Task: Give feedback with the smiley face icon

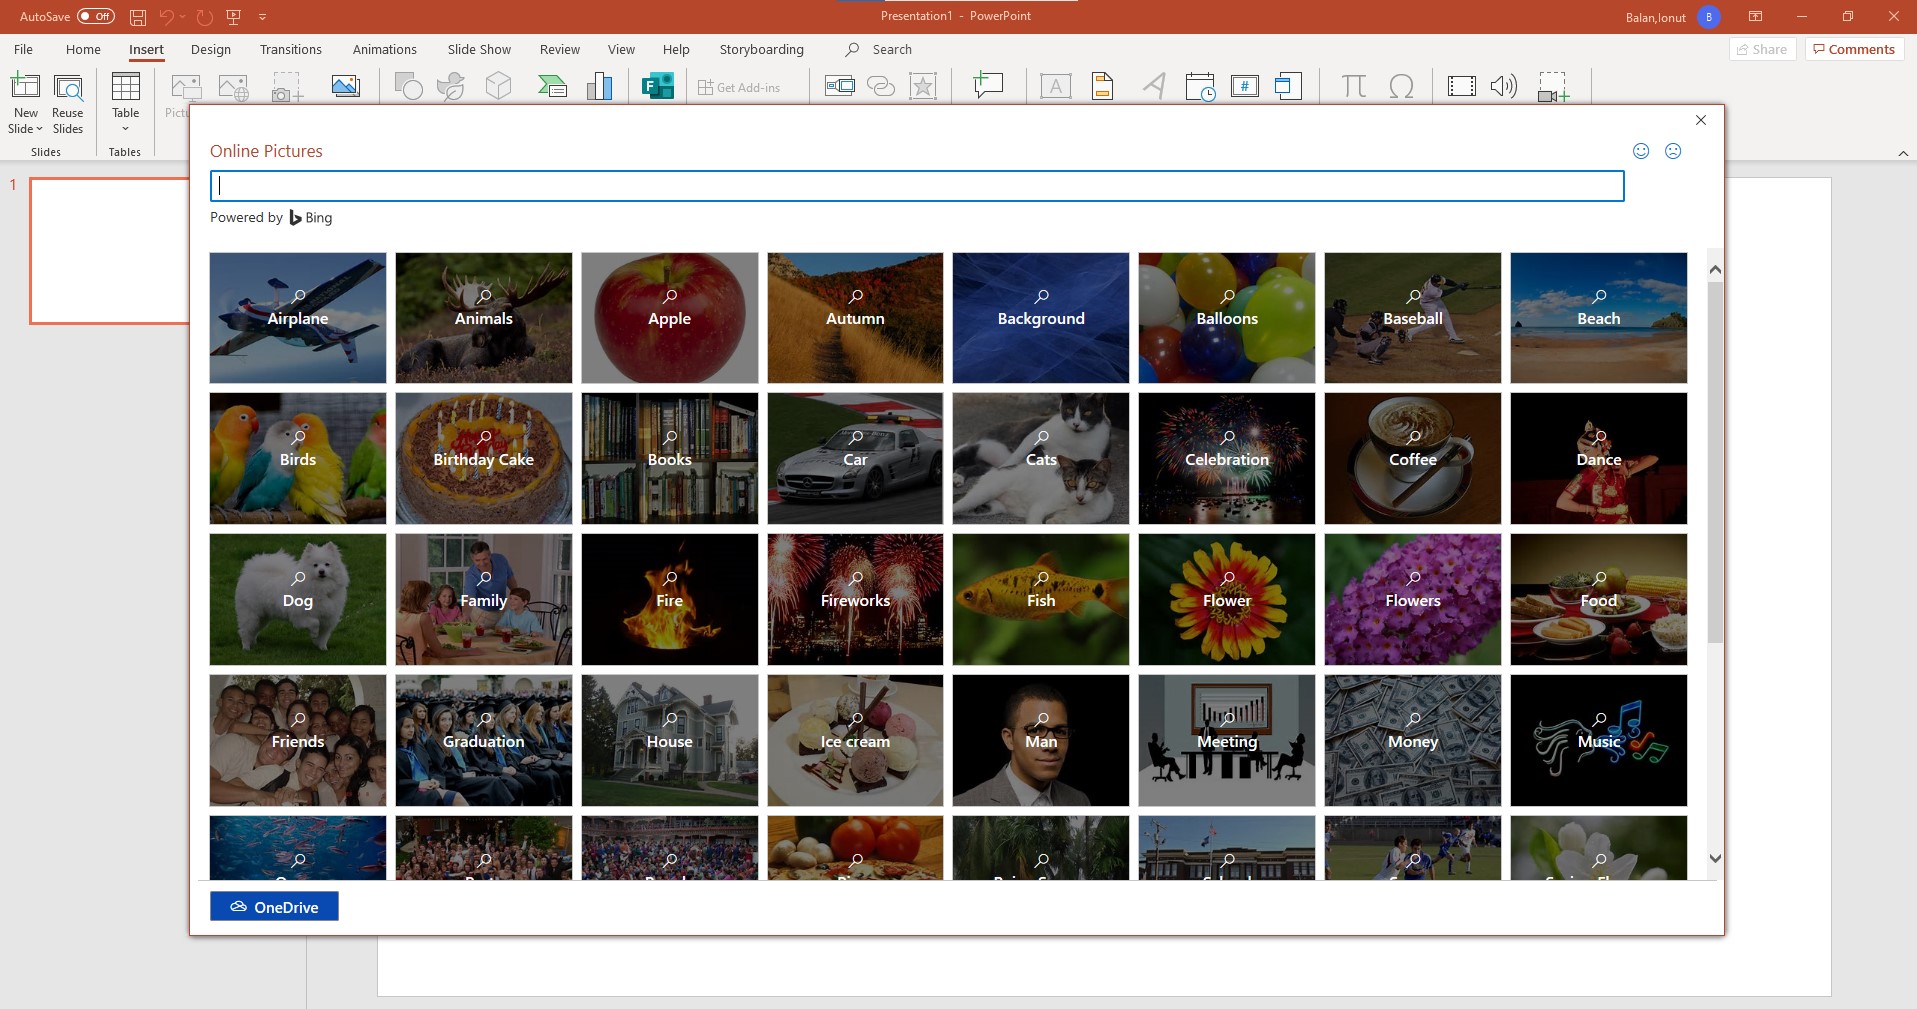Action: pos(1639,151)
